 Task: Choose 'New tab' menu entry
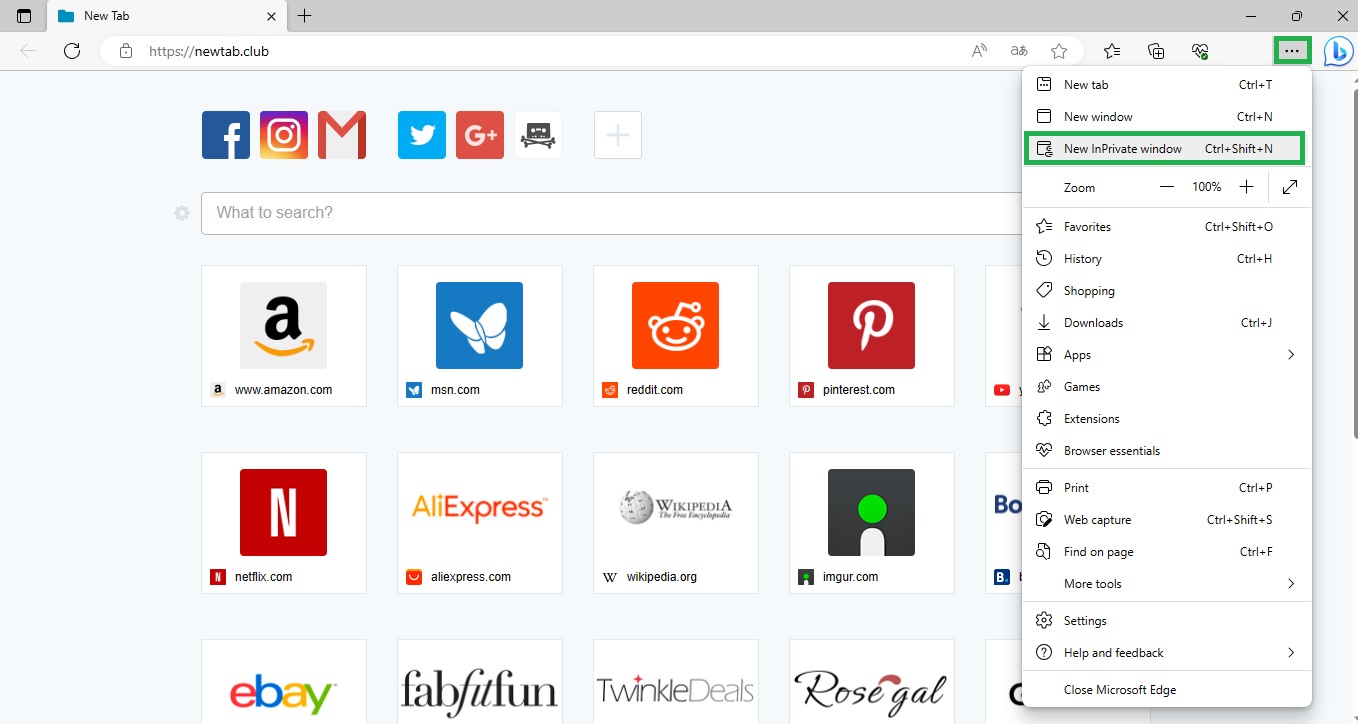tap(1167, 85)
